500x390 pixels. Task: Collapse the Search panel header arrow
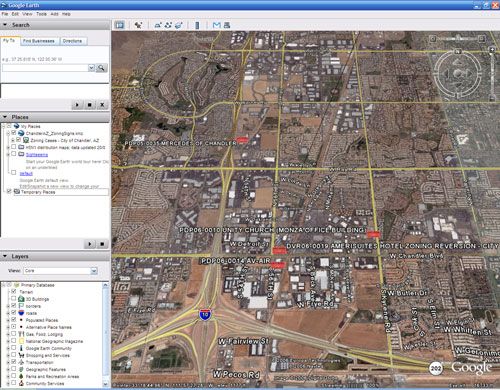point(5,25)
